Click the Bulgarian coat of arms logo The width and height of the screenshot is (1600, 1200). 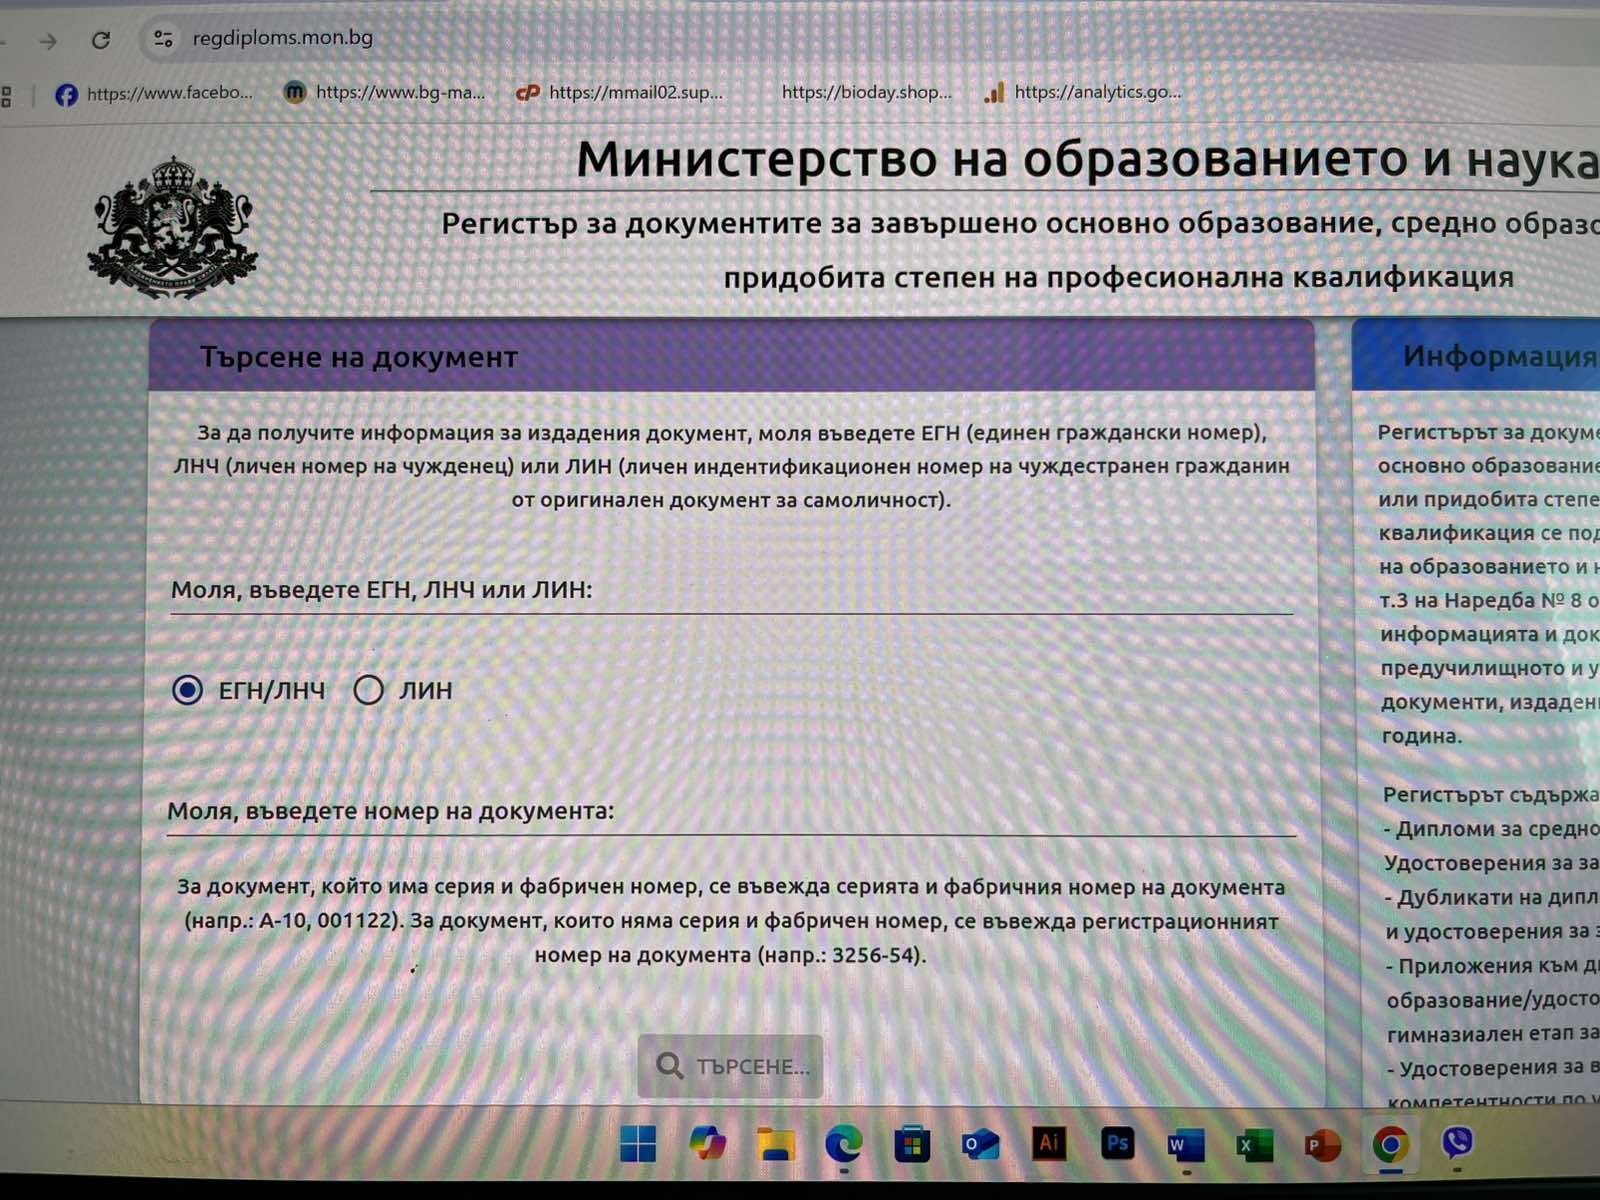173,229
